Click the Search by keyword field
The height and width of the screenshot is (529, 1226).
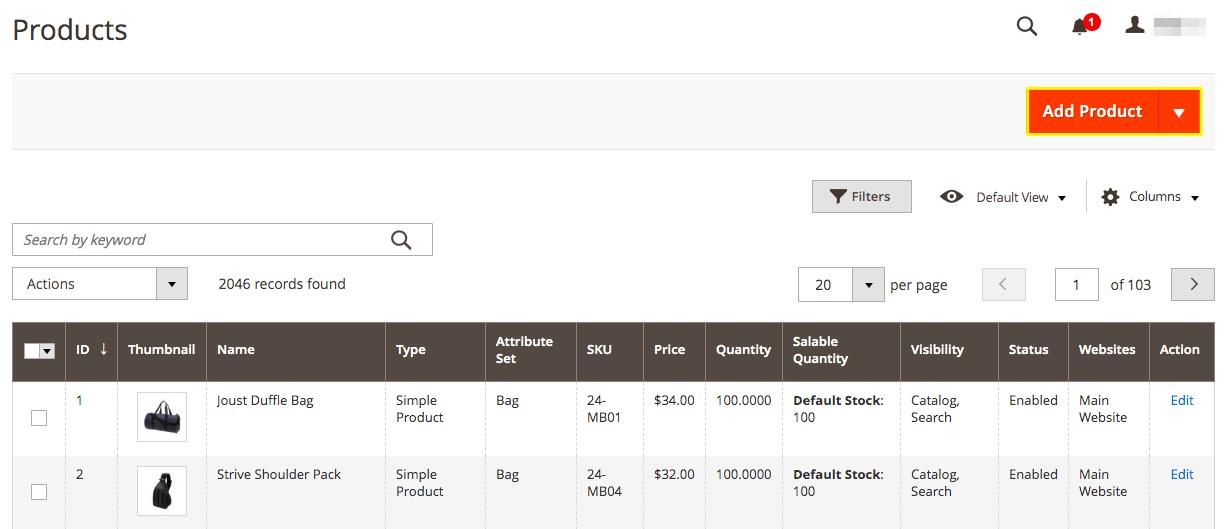pyautogui.click(x=200, y=240)
